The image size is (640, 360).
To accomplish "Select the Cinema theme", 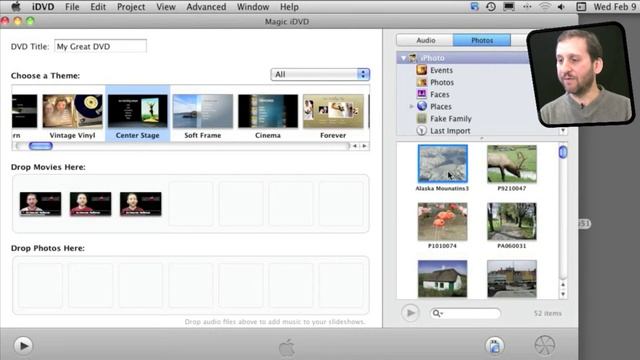I will (x=268, y=116).
